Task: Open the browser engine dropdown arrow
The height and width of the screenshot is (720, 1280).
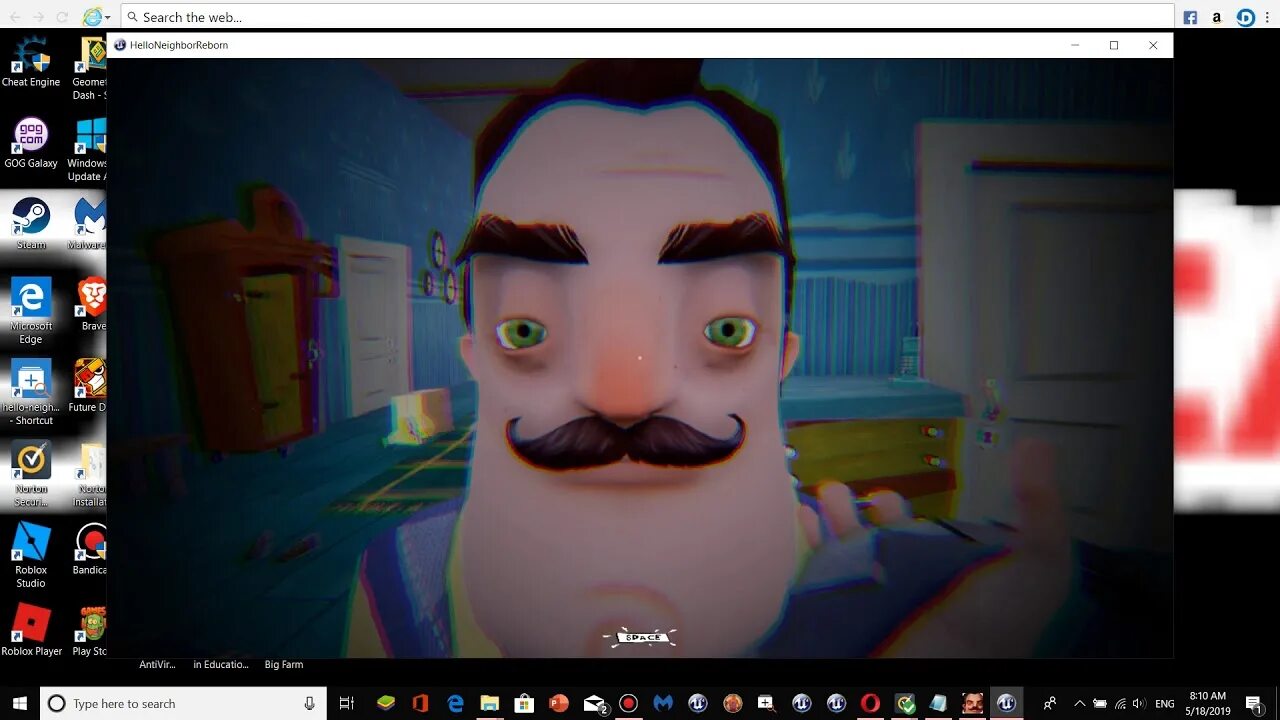Action: [x=108, y=18]
